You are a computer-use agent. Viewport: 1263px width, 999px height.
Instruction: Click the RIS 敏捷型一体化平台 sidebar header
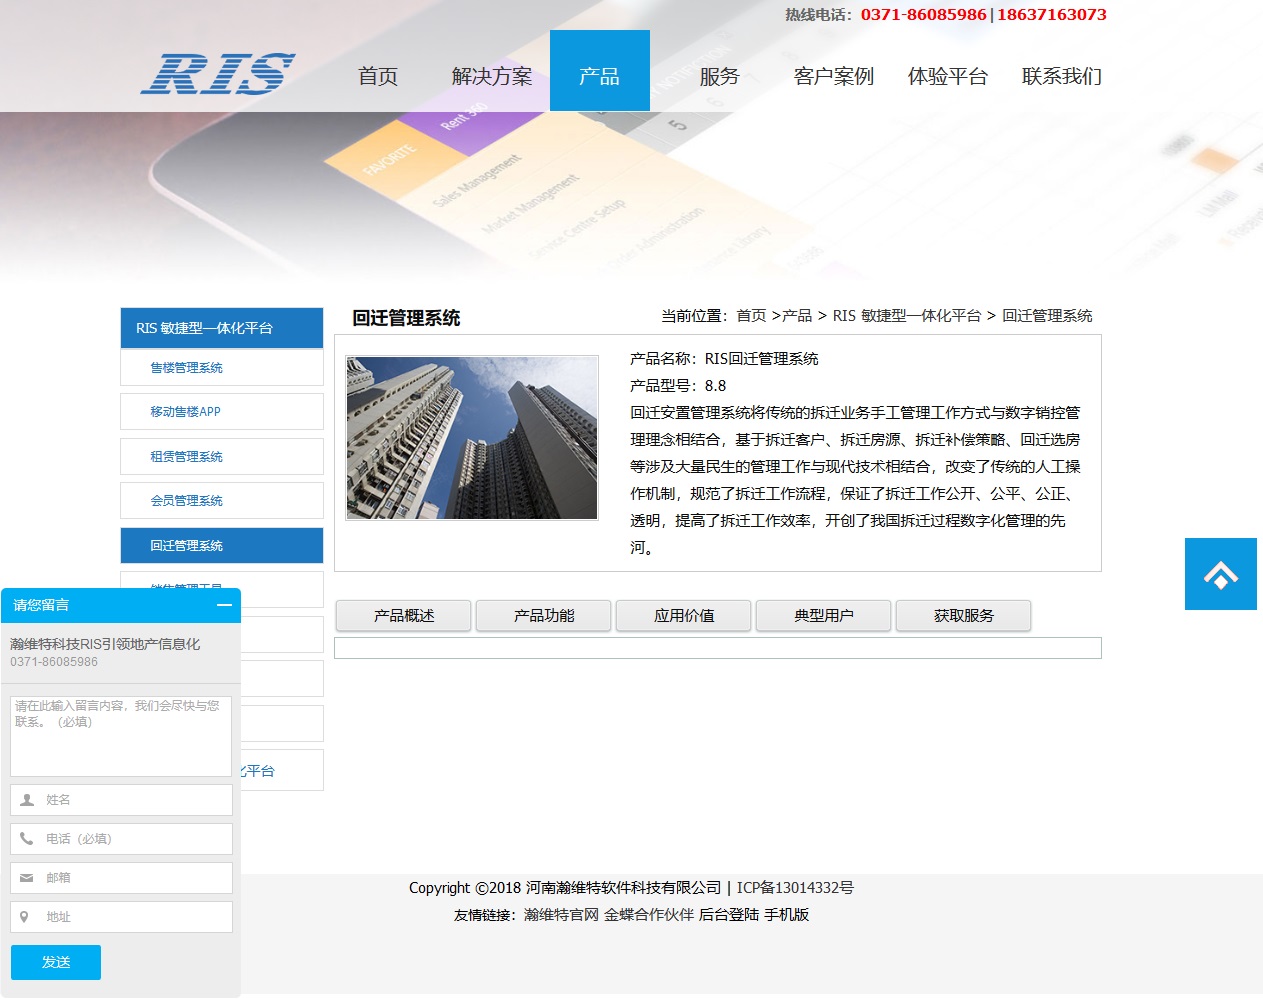(222, 328)
